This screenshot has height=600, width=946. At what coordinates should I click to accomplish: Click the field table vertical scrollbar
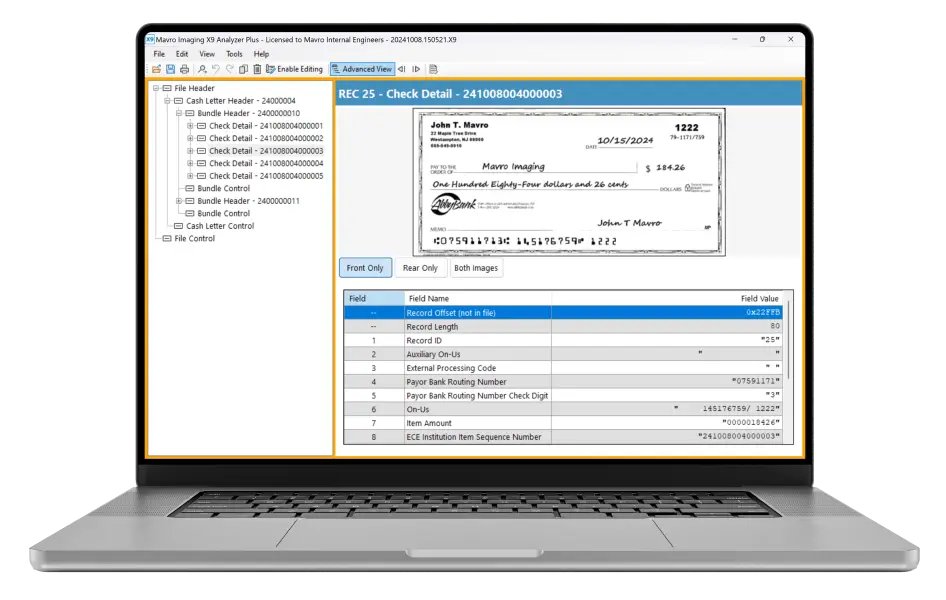[789, 340]
